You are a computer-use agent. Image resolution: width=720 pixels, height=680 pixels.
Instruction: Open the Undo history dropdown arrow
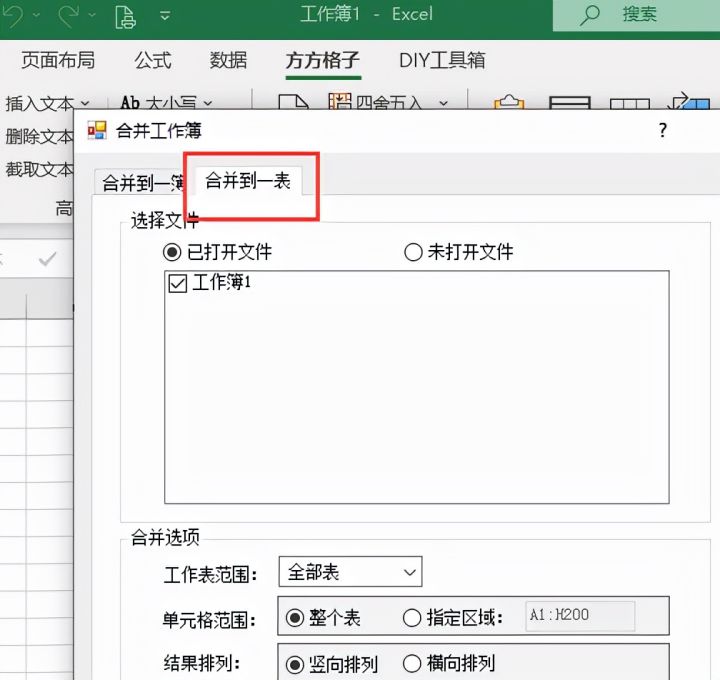click(x=36, y=16)
